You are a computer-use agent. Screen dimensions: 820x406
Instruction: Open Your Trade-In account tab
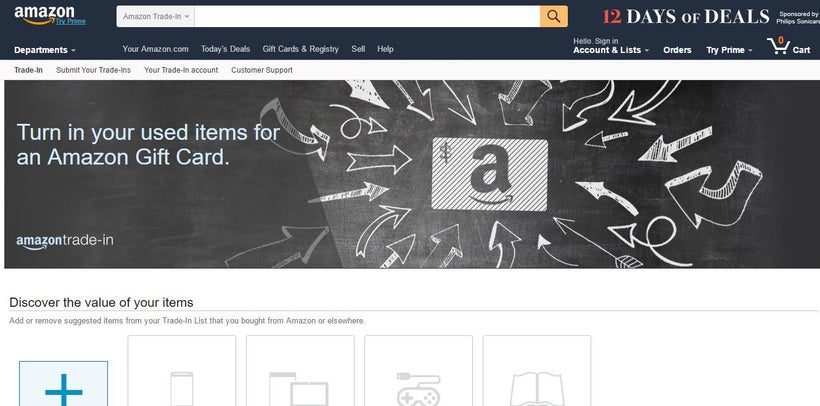181,70
